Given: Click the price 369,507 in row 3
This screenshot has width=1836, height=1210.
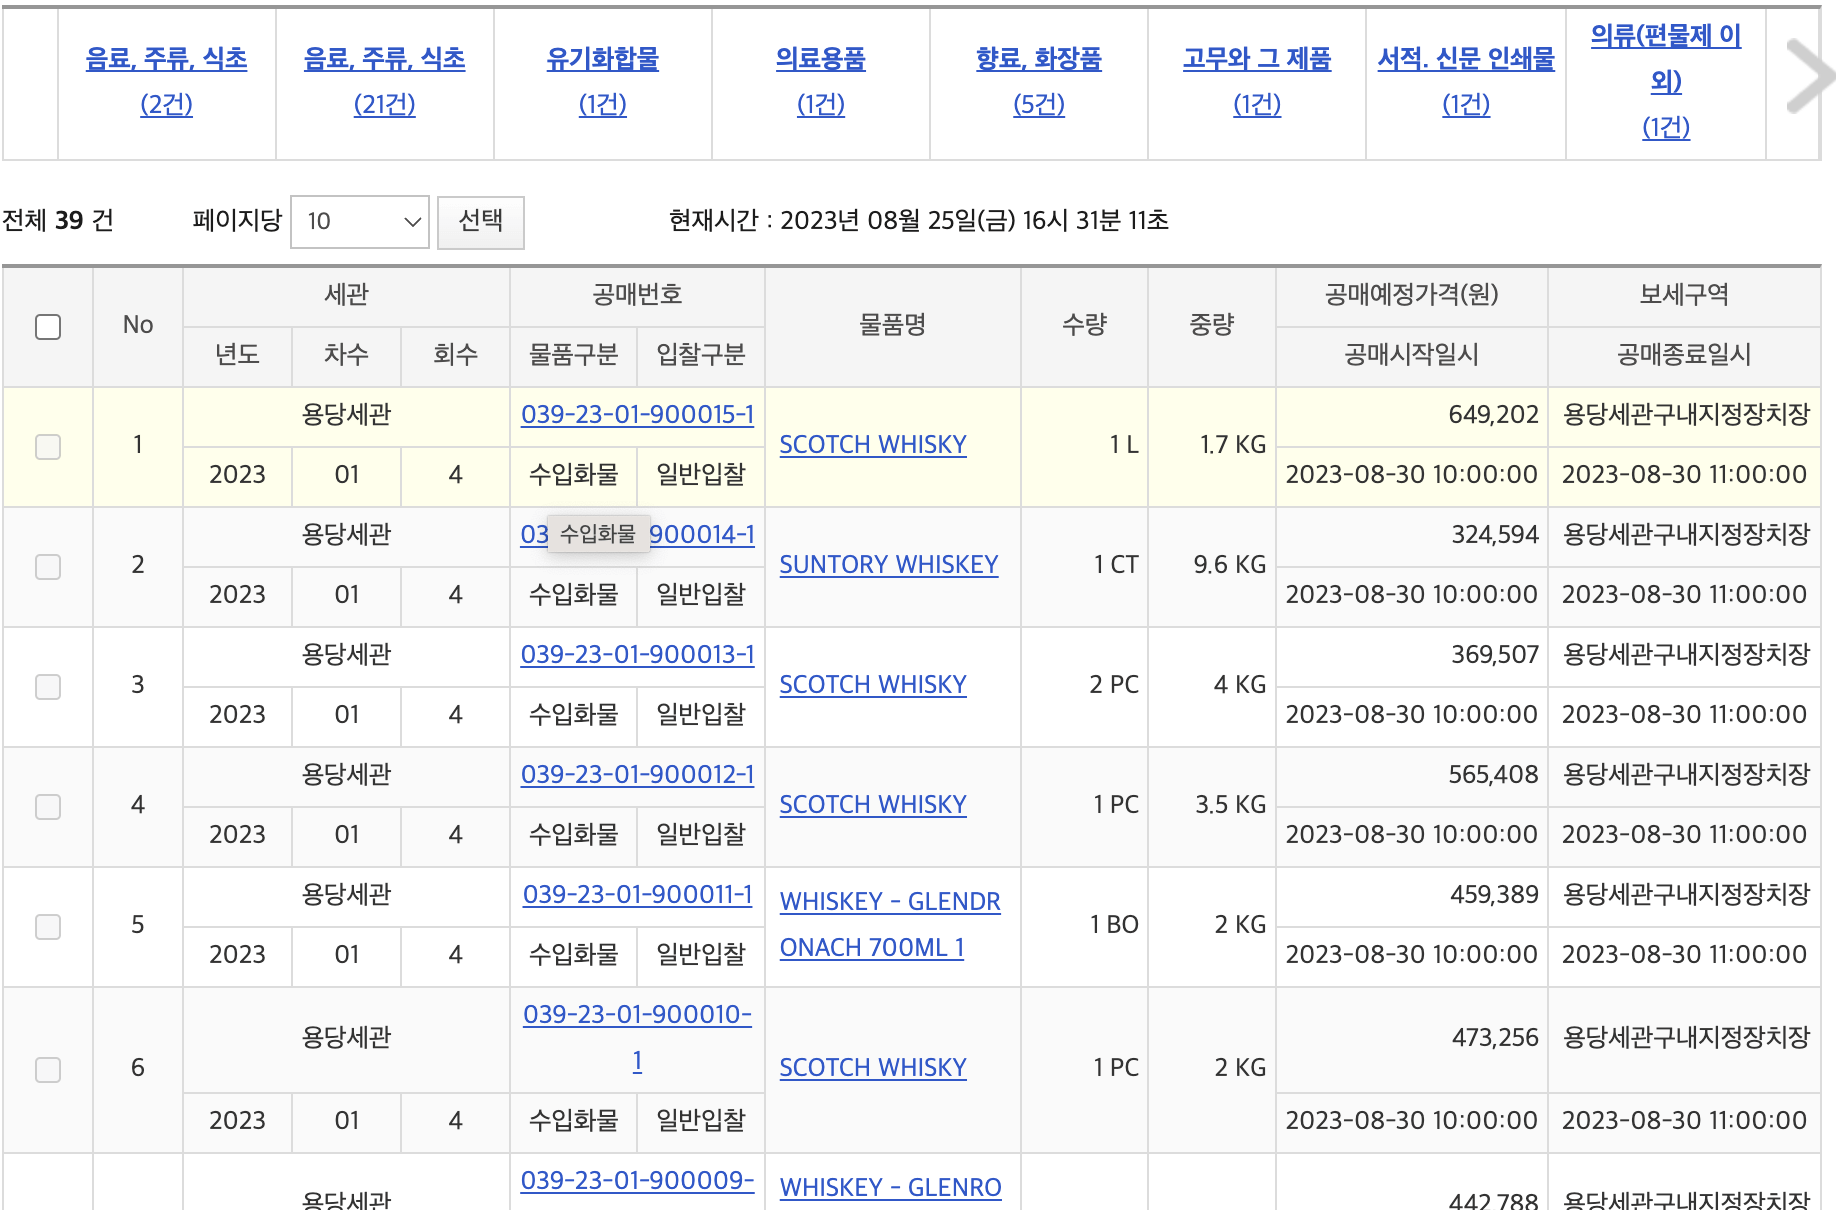Looking at the screenshot, I should (x=1495, y=655).
